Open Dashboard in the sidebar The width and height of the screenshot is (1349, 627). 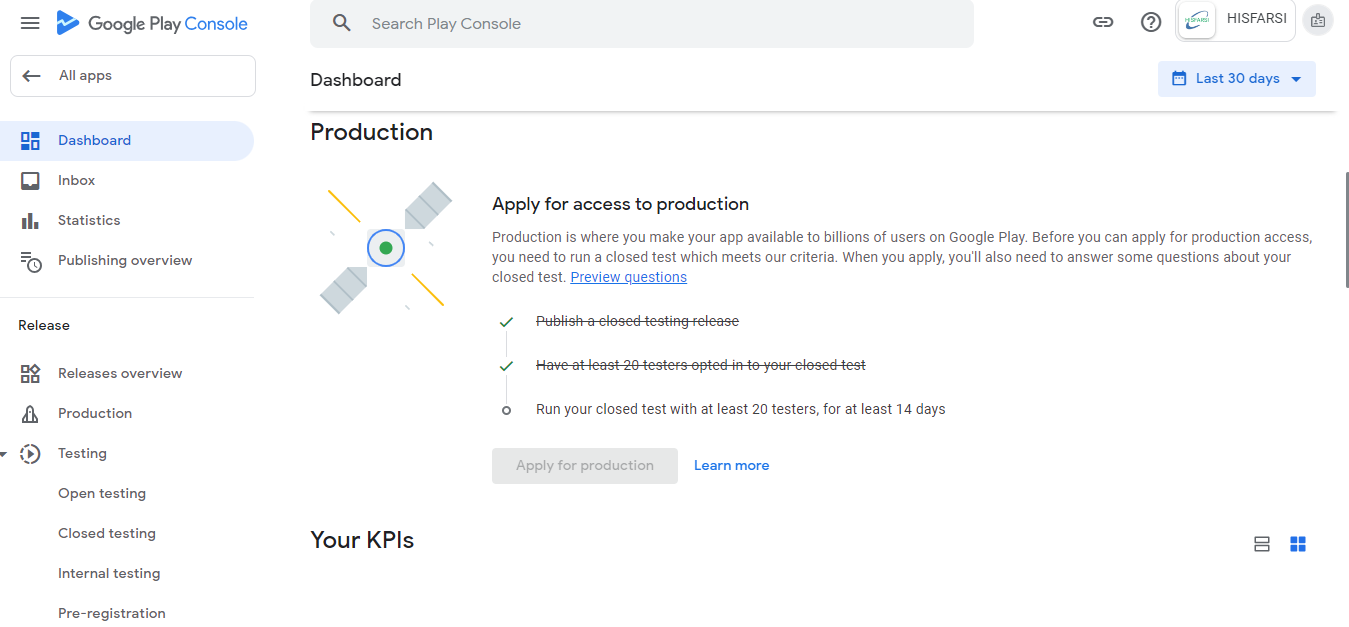(127, 141)
